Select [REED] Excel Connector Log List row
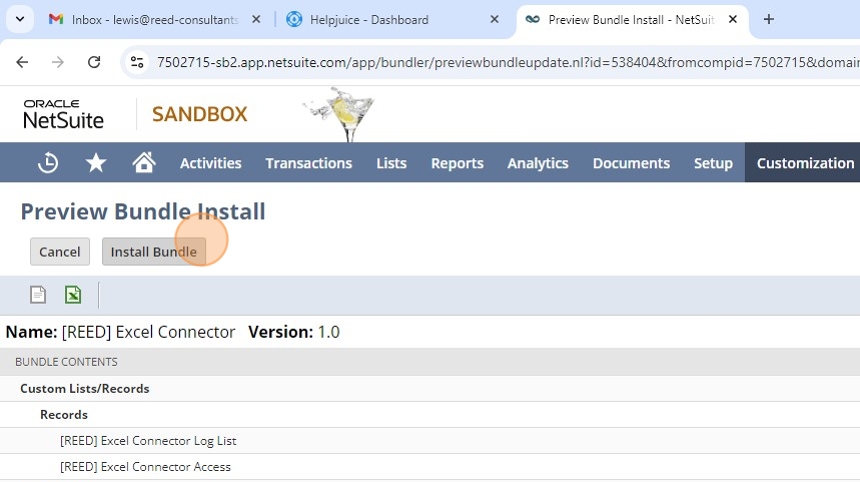The width and height of the screenshot is (860, 482). click(430, 441)
